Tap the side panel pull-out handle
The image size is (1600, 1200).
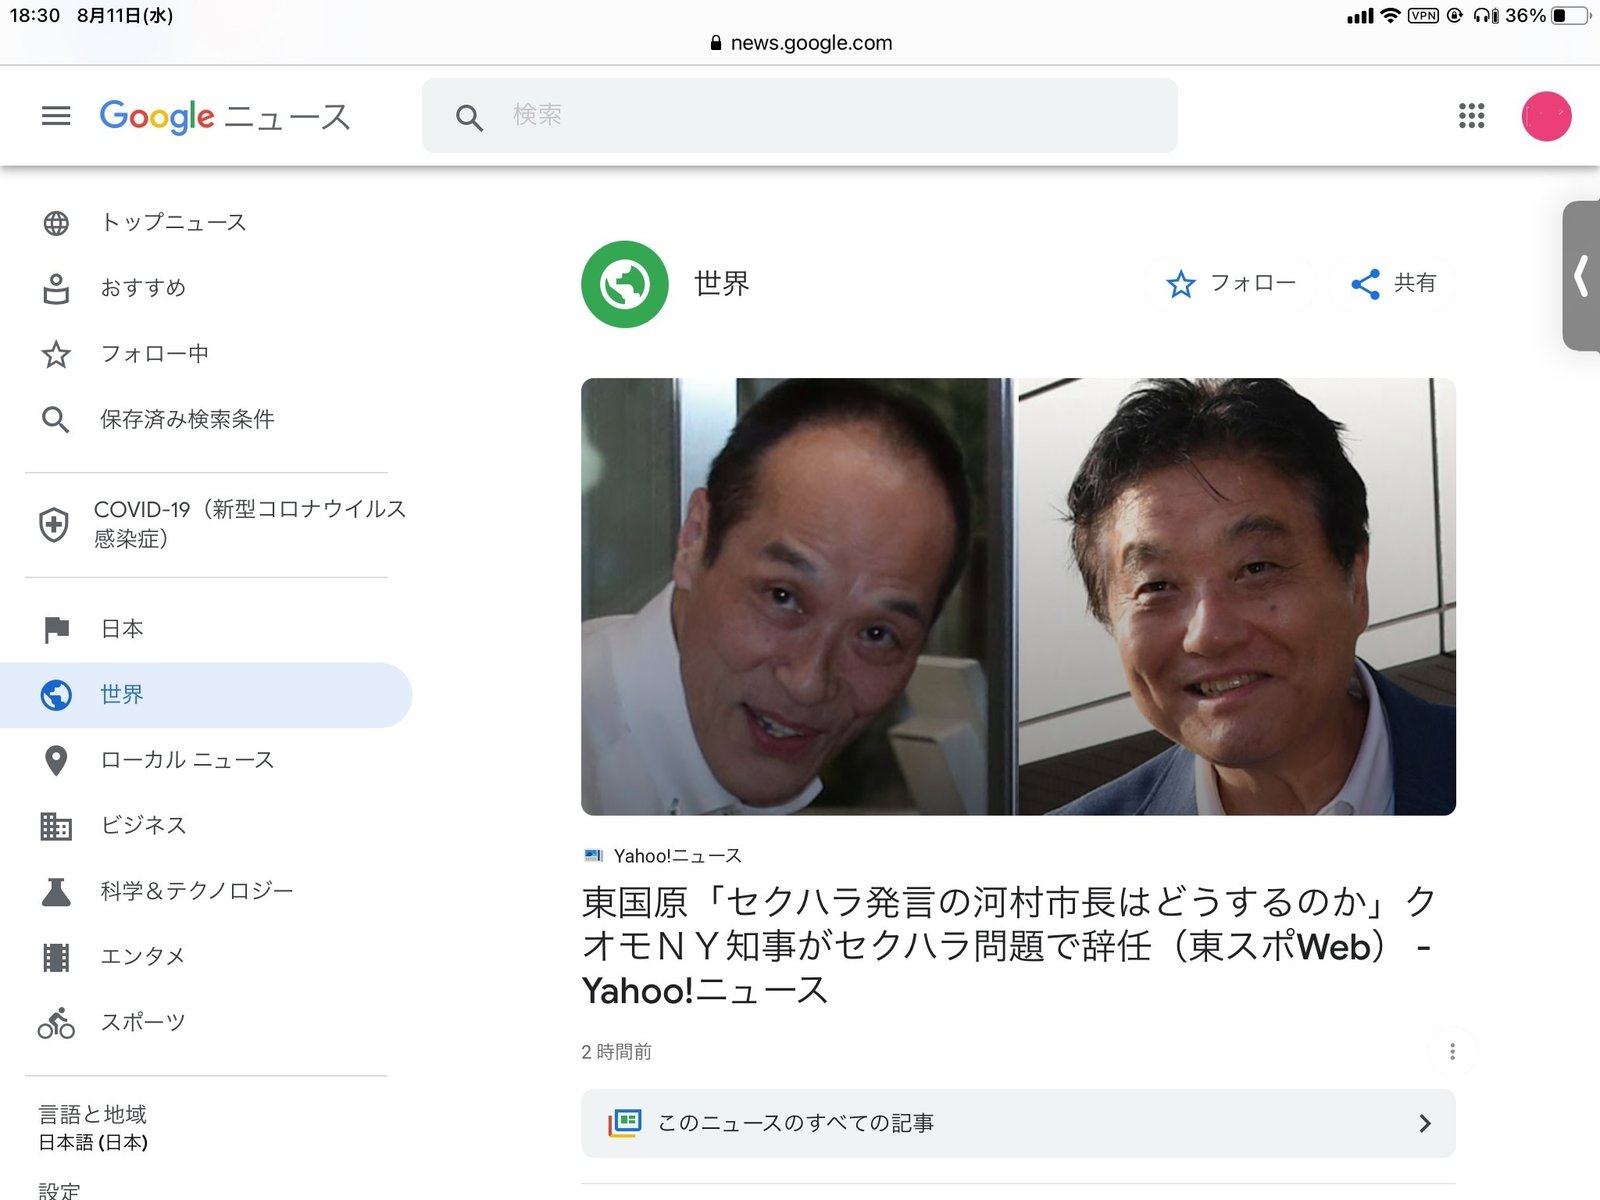click(x=1581, y=276)
